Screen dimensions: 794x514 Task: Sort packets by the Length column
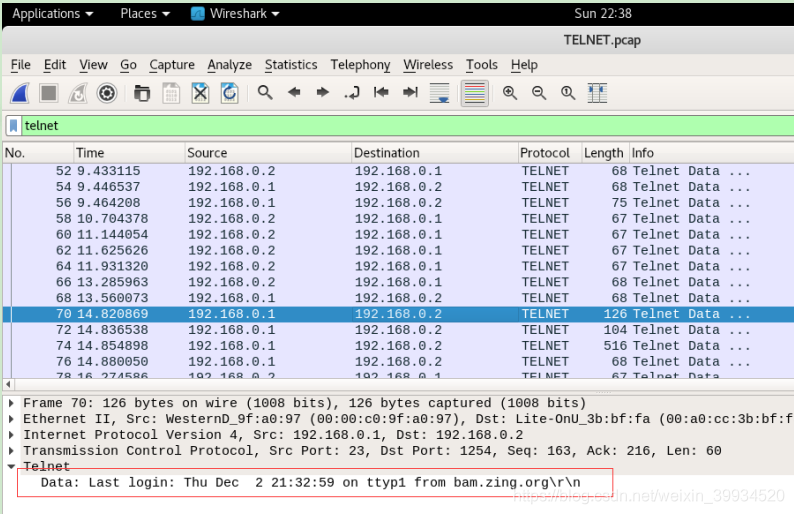click(x=605, y=153)
